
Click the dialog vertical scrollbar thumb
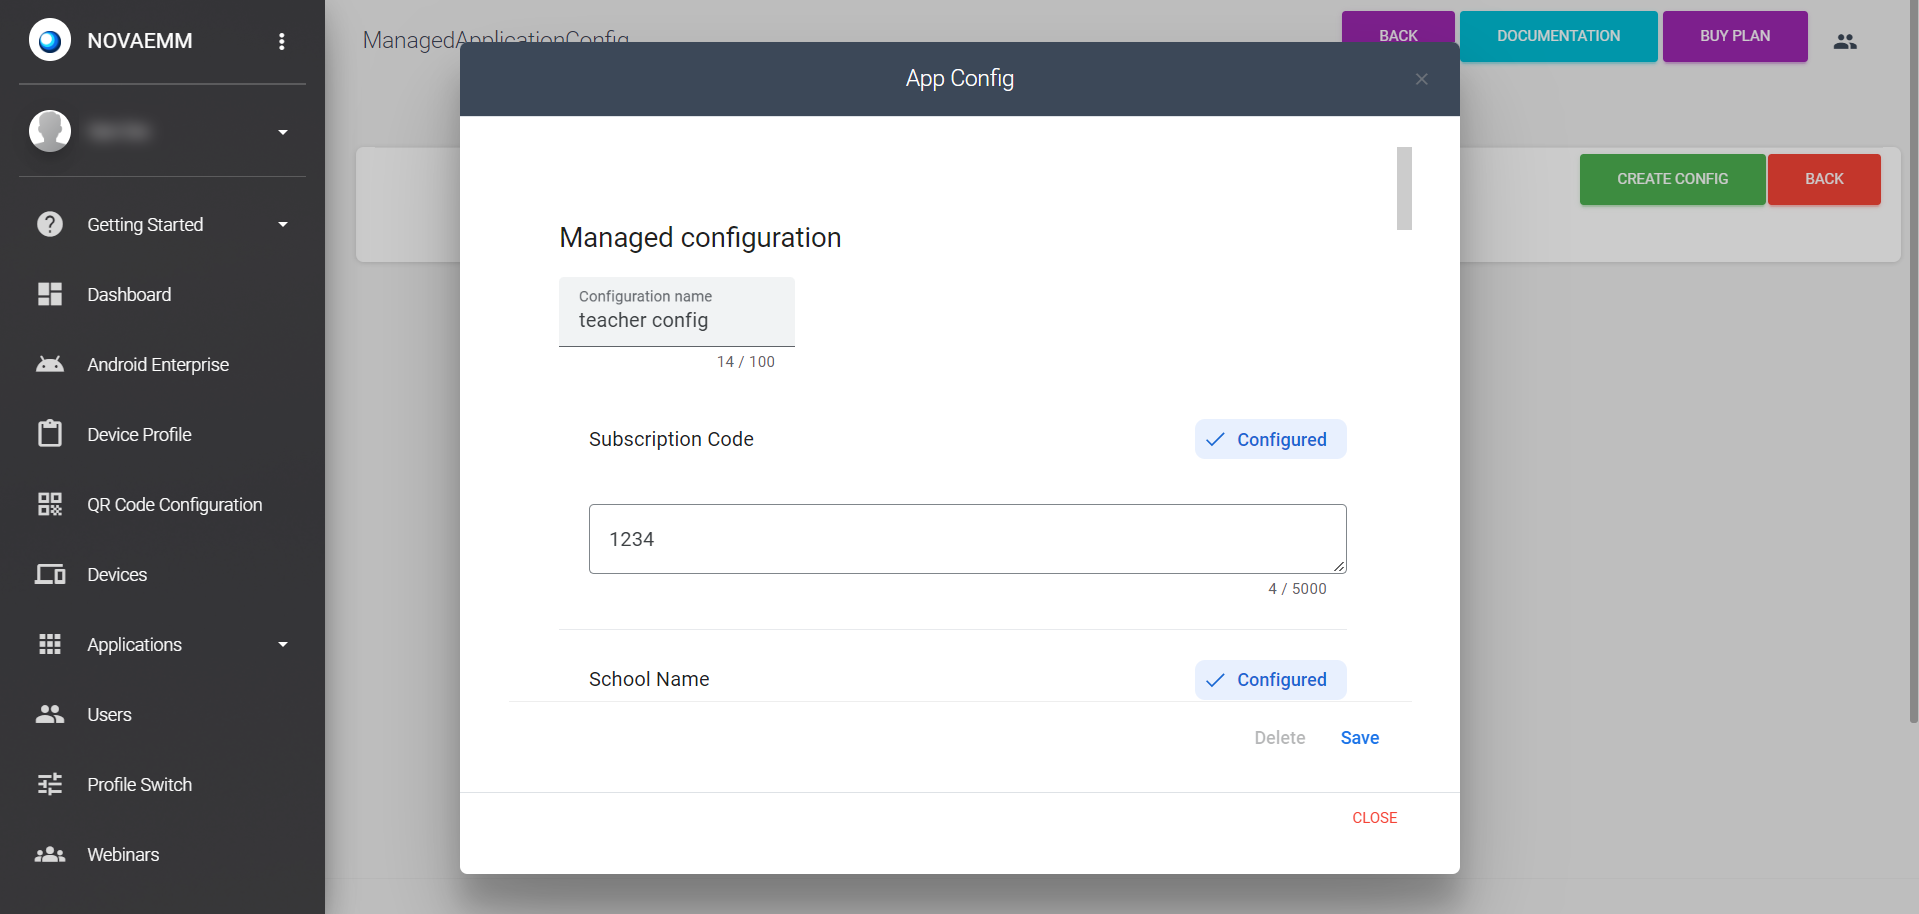[x=1404, y=188]
